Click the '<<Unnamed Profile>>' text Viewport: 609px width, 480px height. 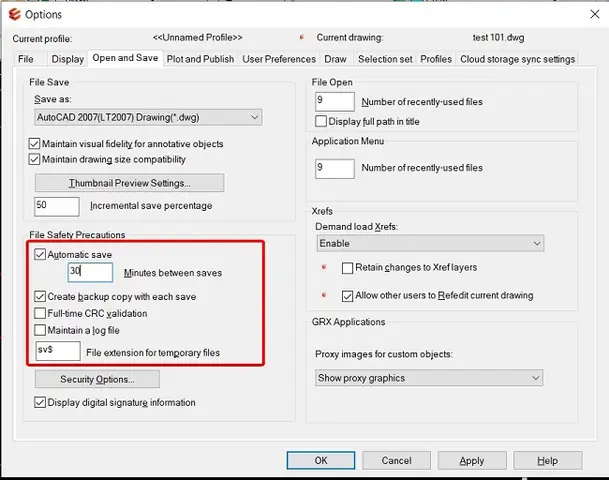[197, 38]
